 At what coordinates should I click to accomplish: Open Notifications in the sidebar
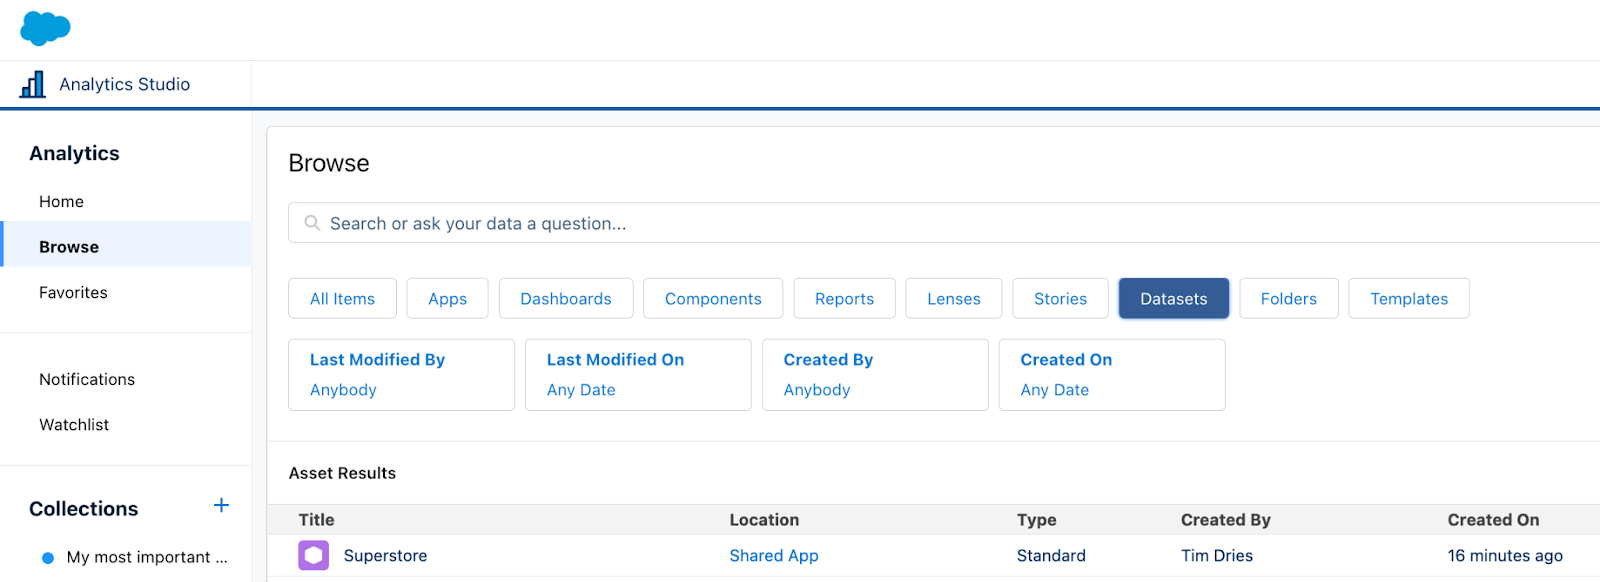[87, 379]
